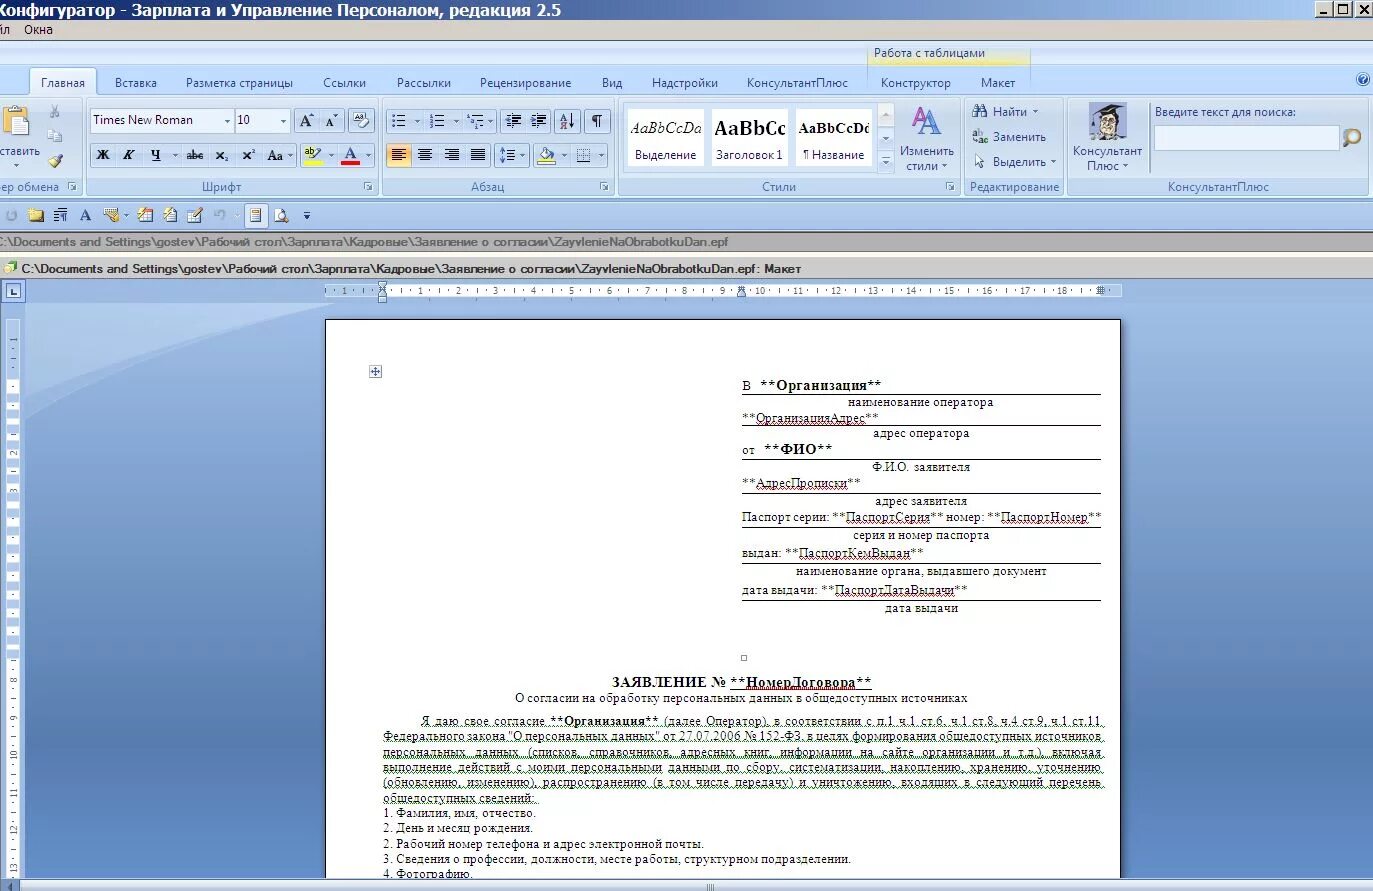
Task: Open the Шрифт dialog launcher
Action: click(x=368, y=187)
